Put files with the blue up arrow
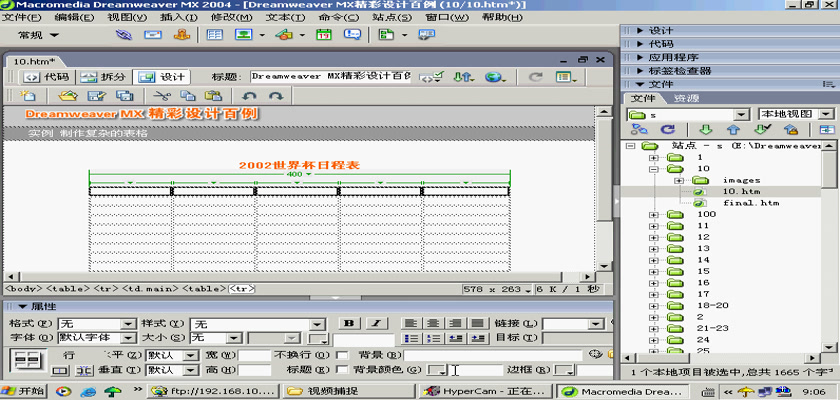This screenshot has height=400, width=840. 733,129
